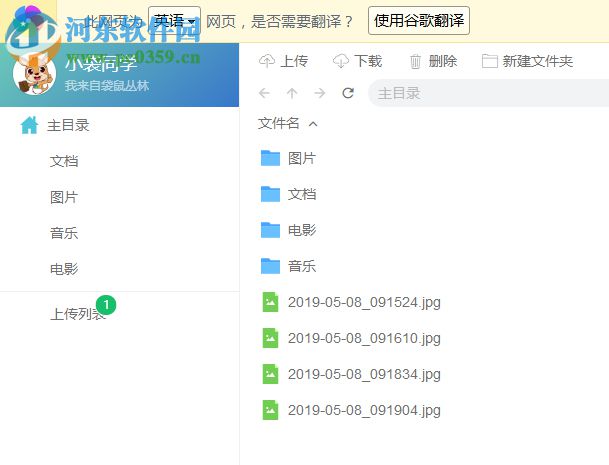Select the file name 2019-05-08_091834.jpg
This screenshot has width=609, height=465.
(x=364, y=374)
